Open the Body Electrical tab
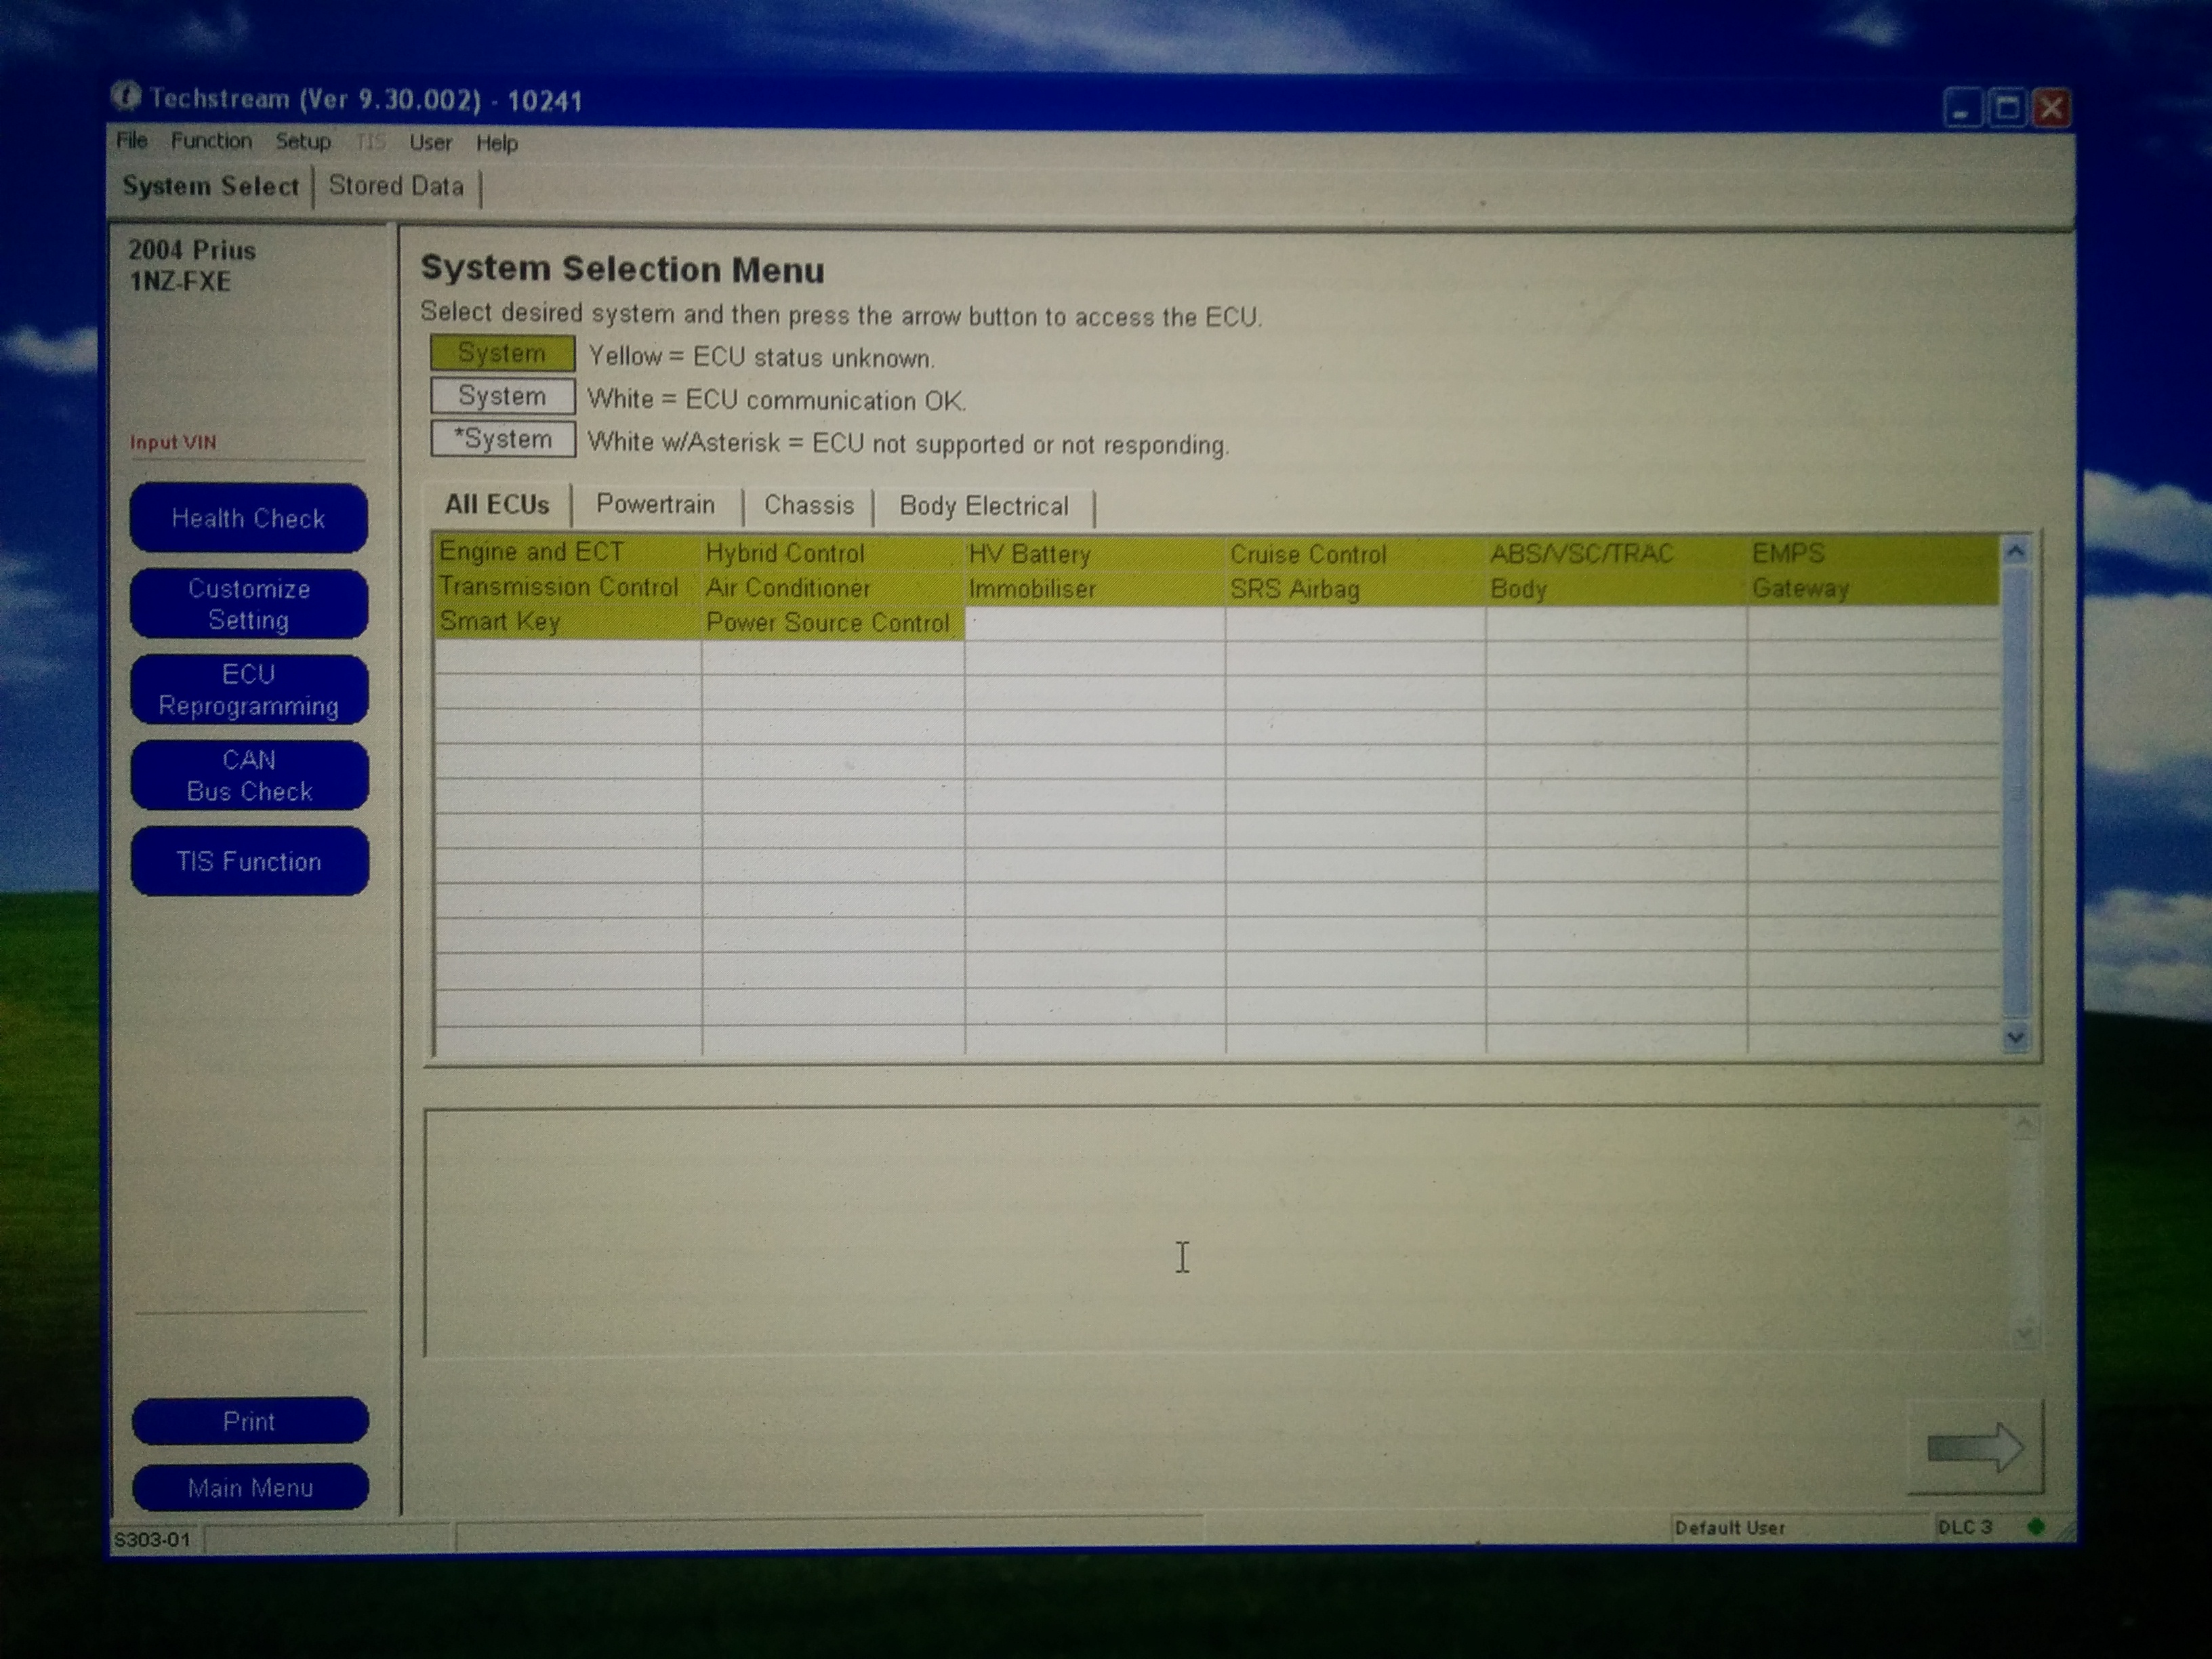Viewport: 2212px width, 1659px height. [983, 506]
